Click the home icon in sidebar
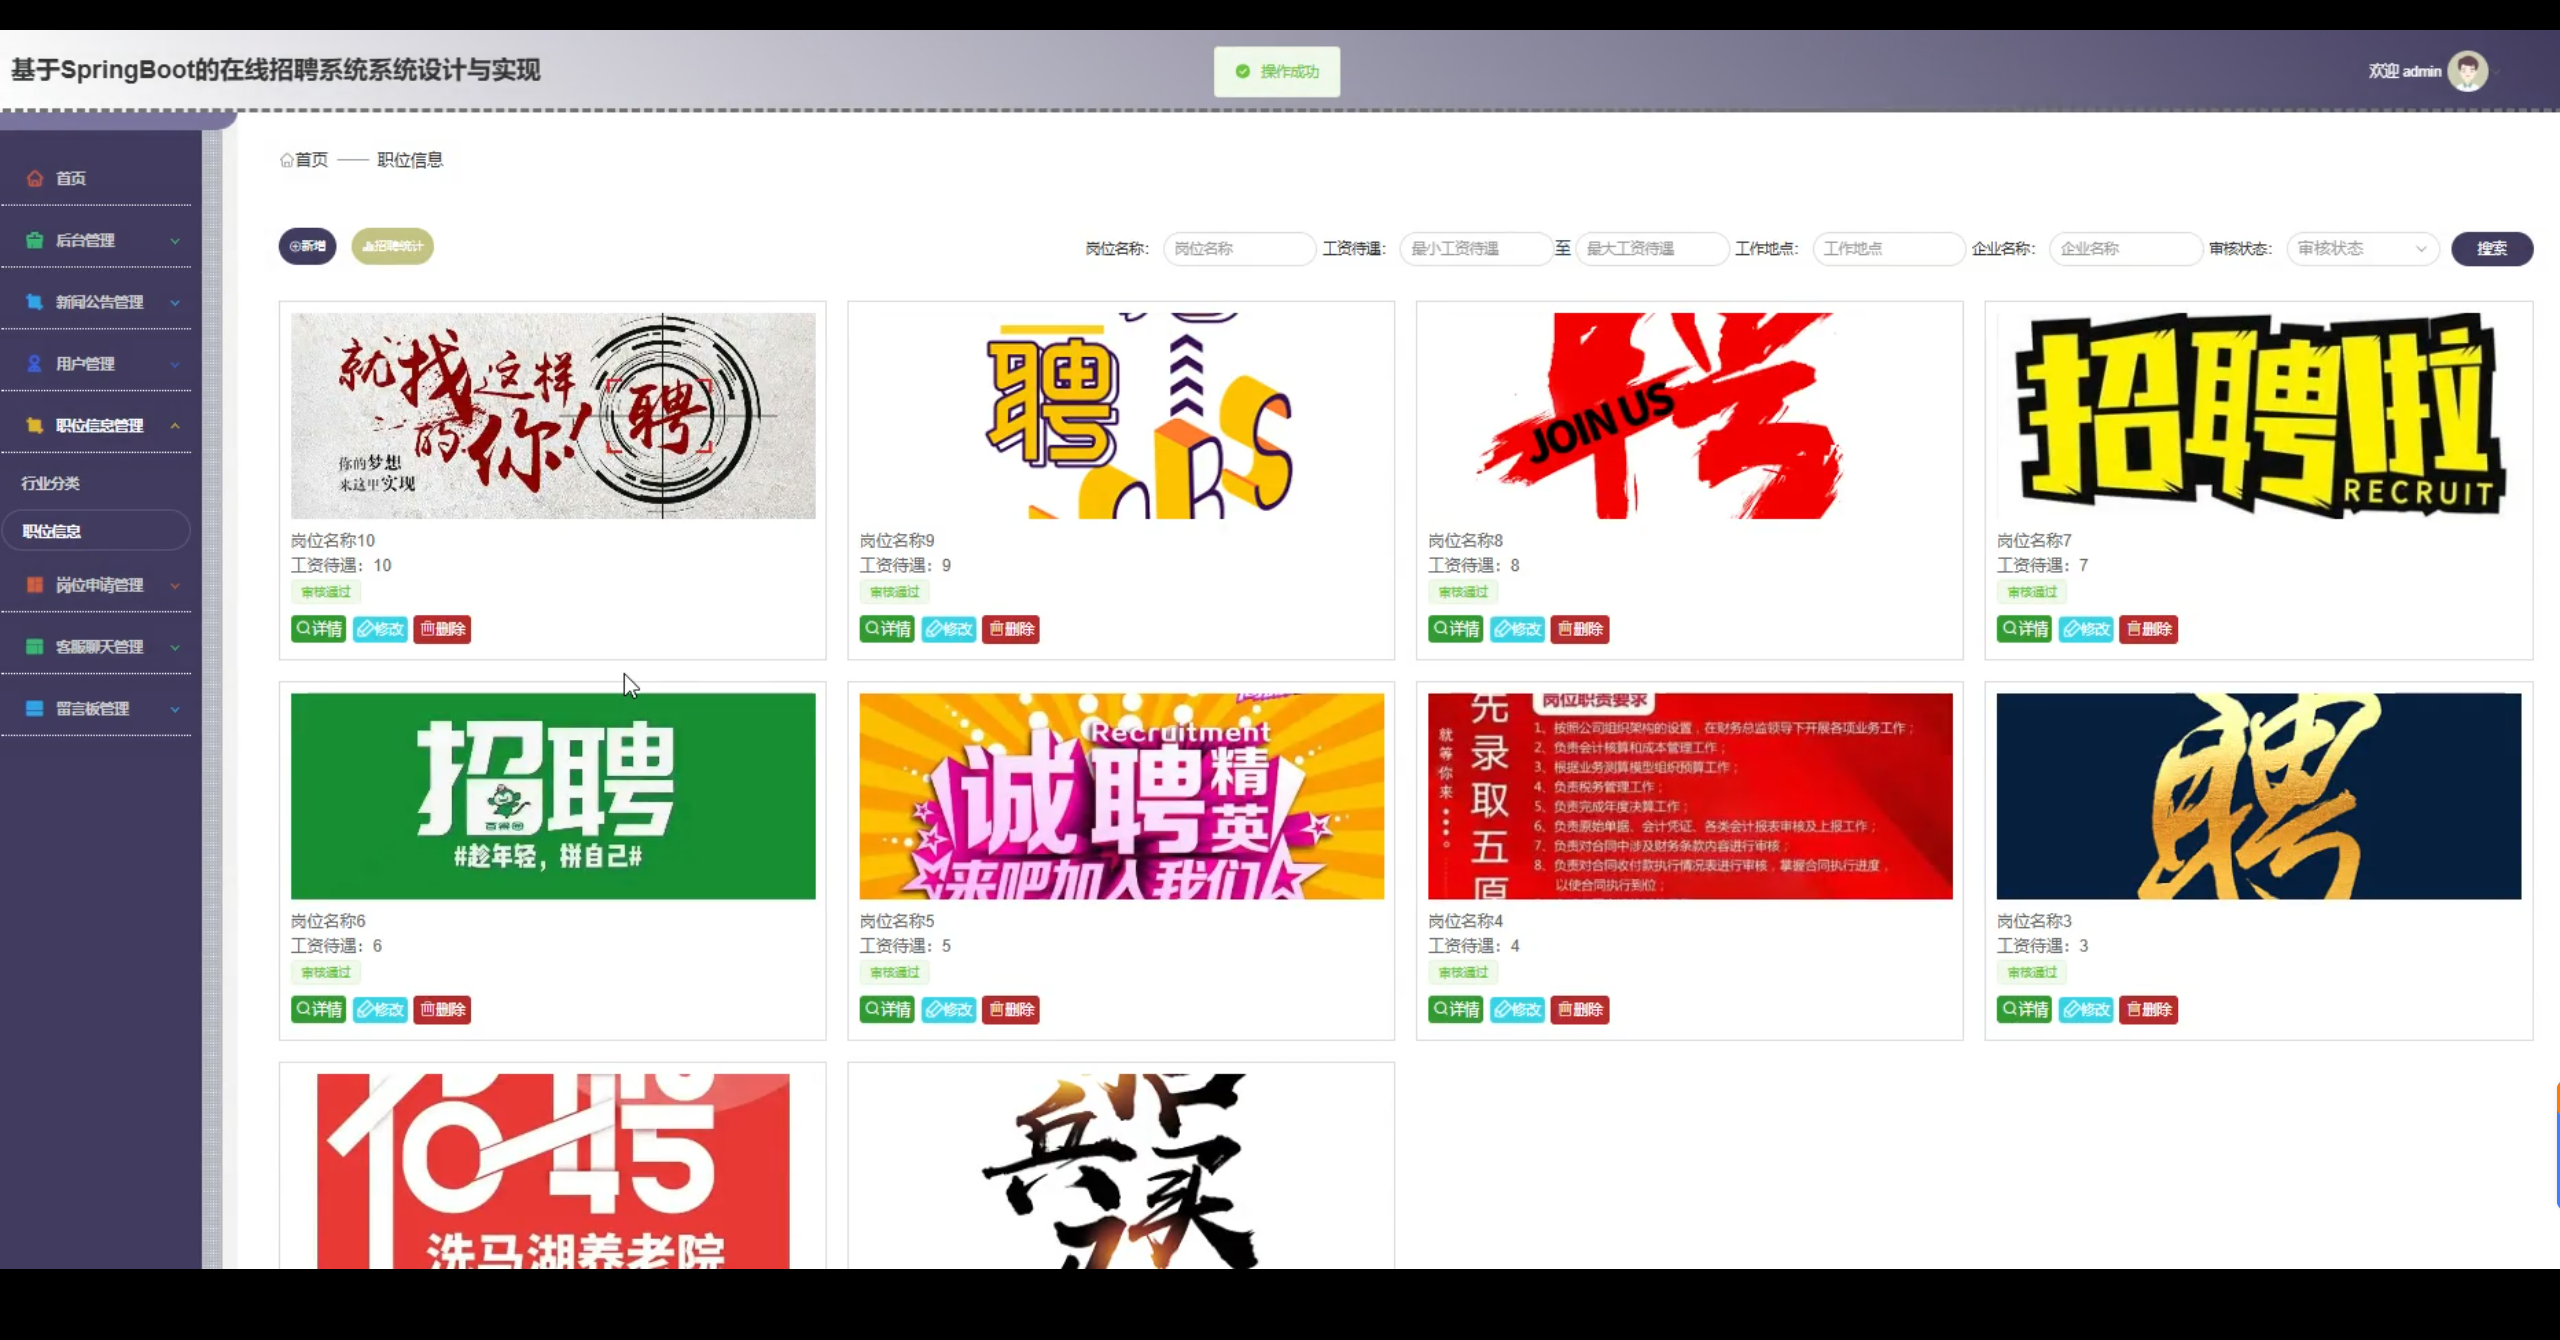Image resolution: width=2560 pixels, height=1340 pixels. (35, 178)
